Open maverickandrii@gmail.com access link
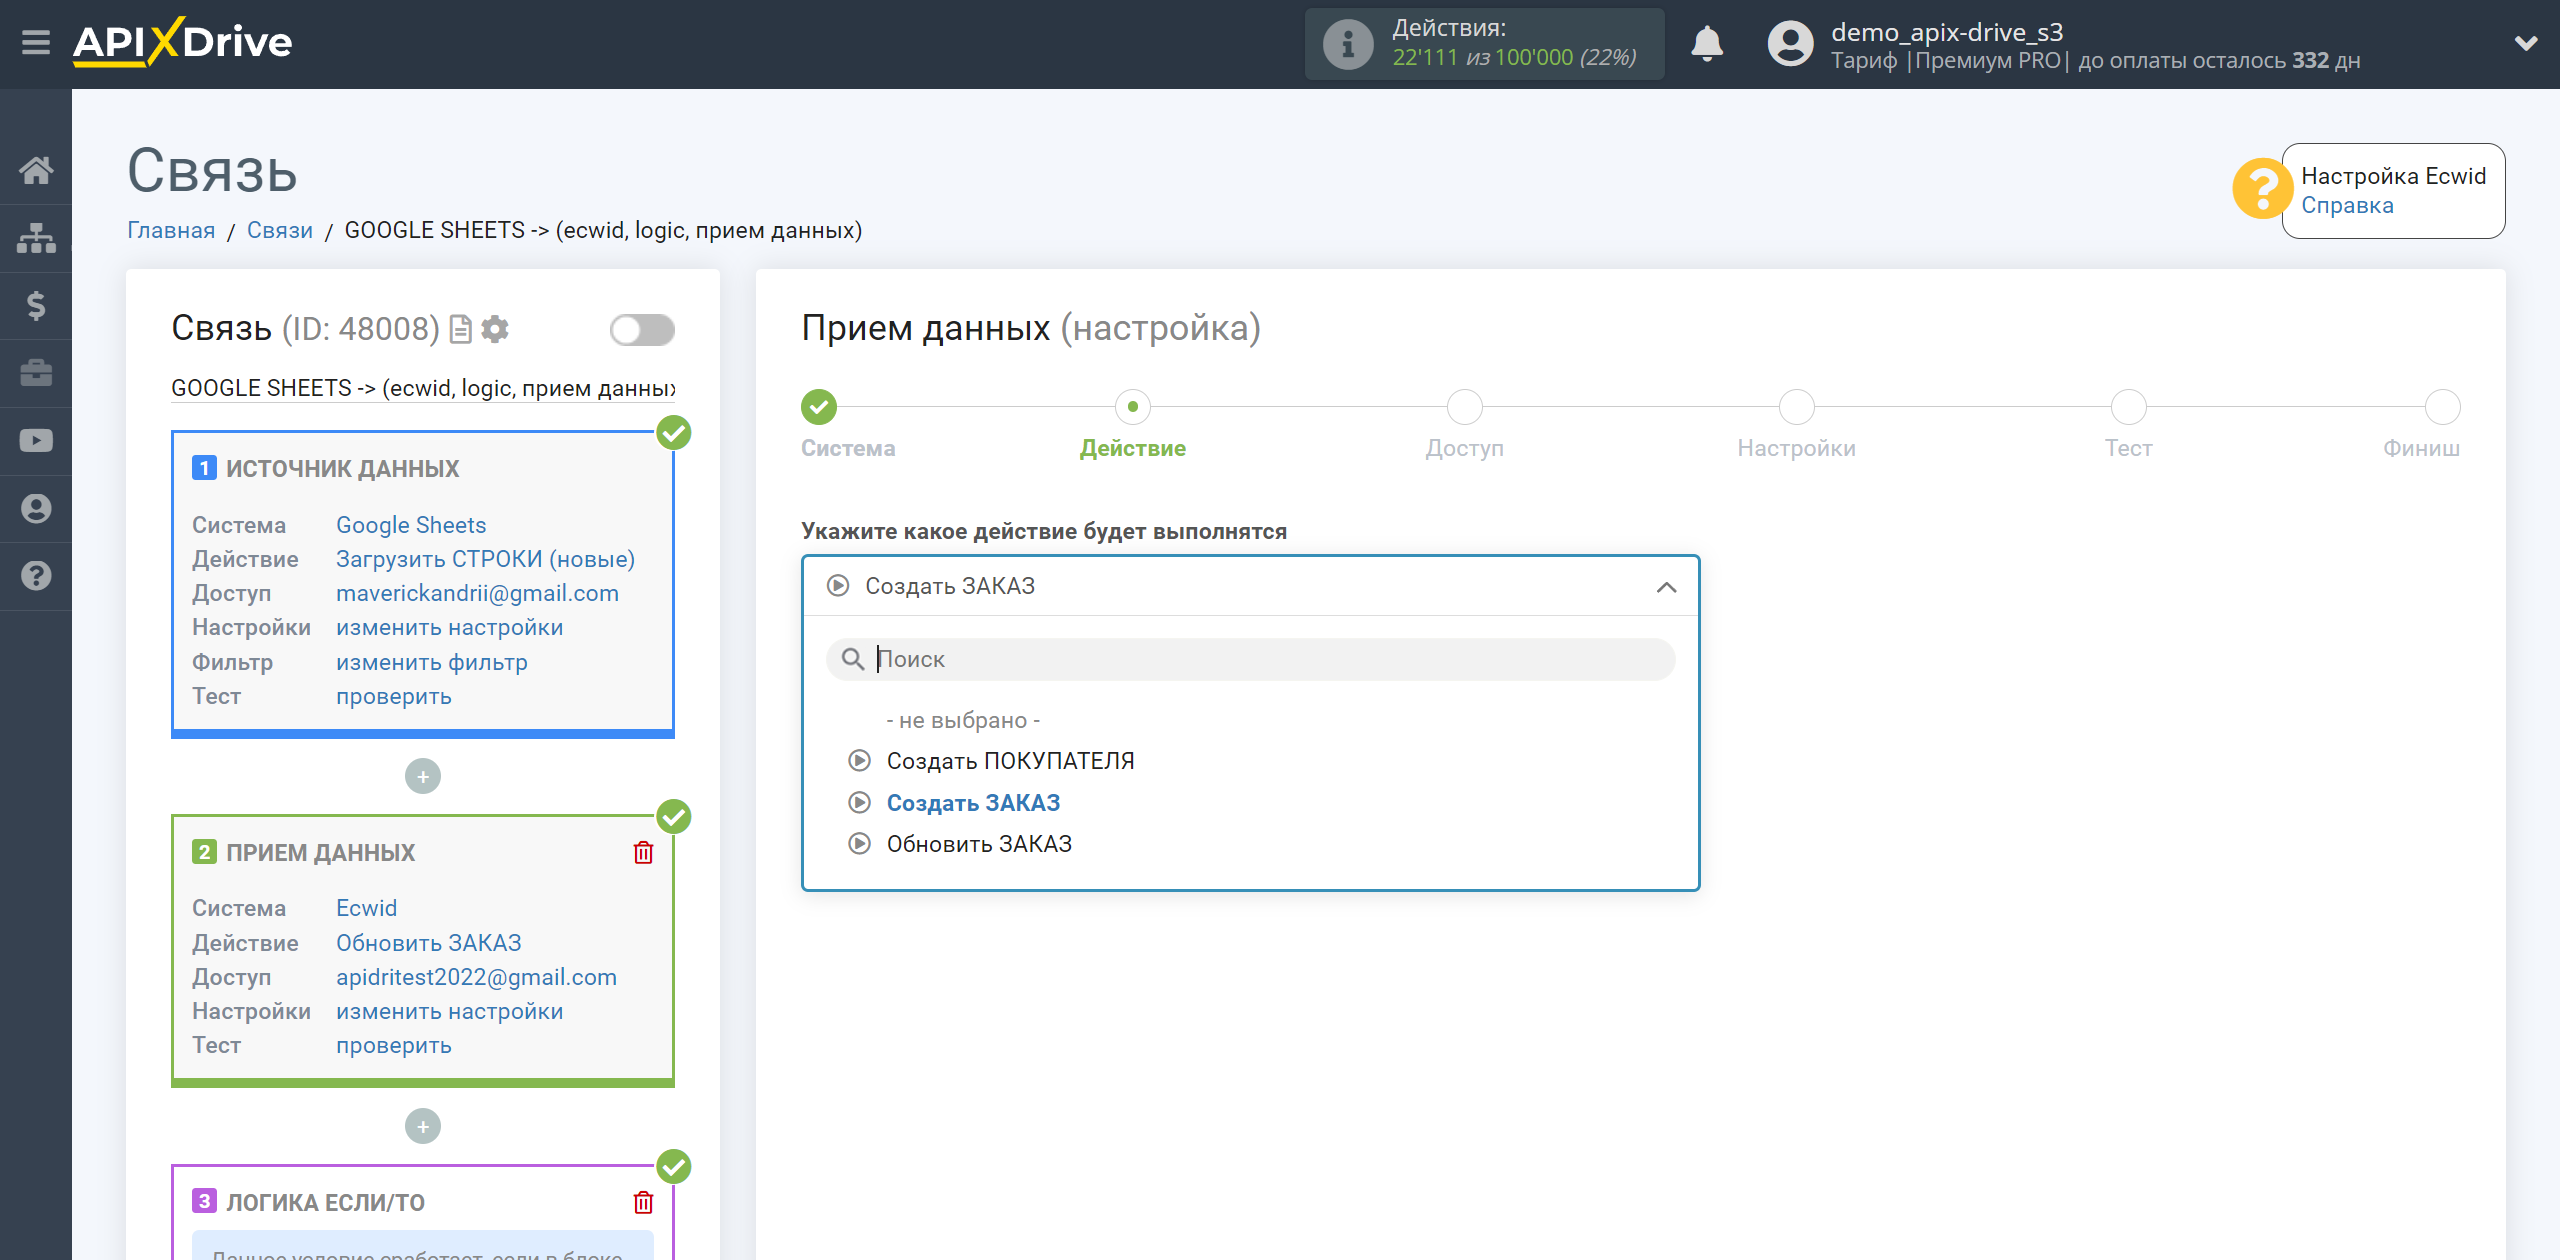2560x1260 pixels. tap(477, 594)
